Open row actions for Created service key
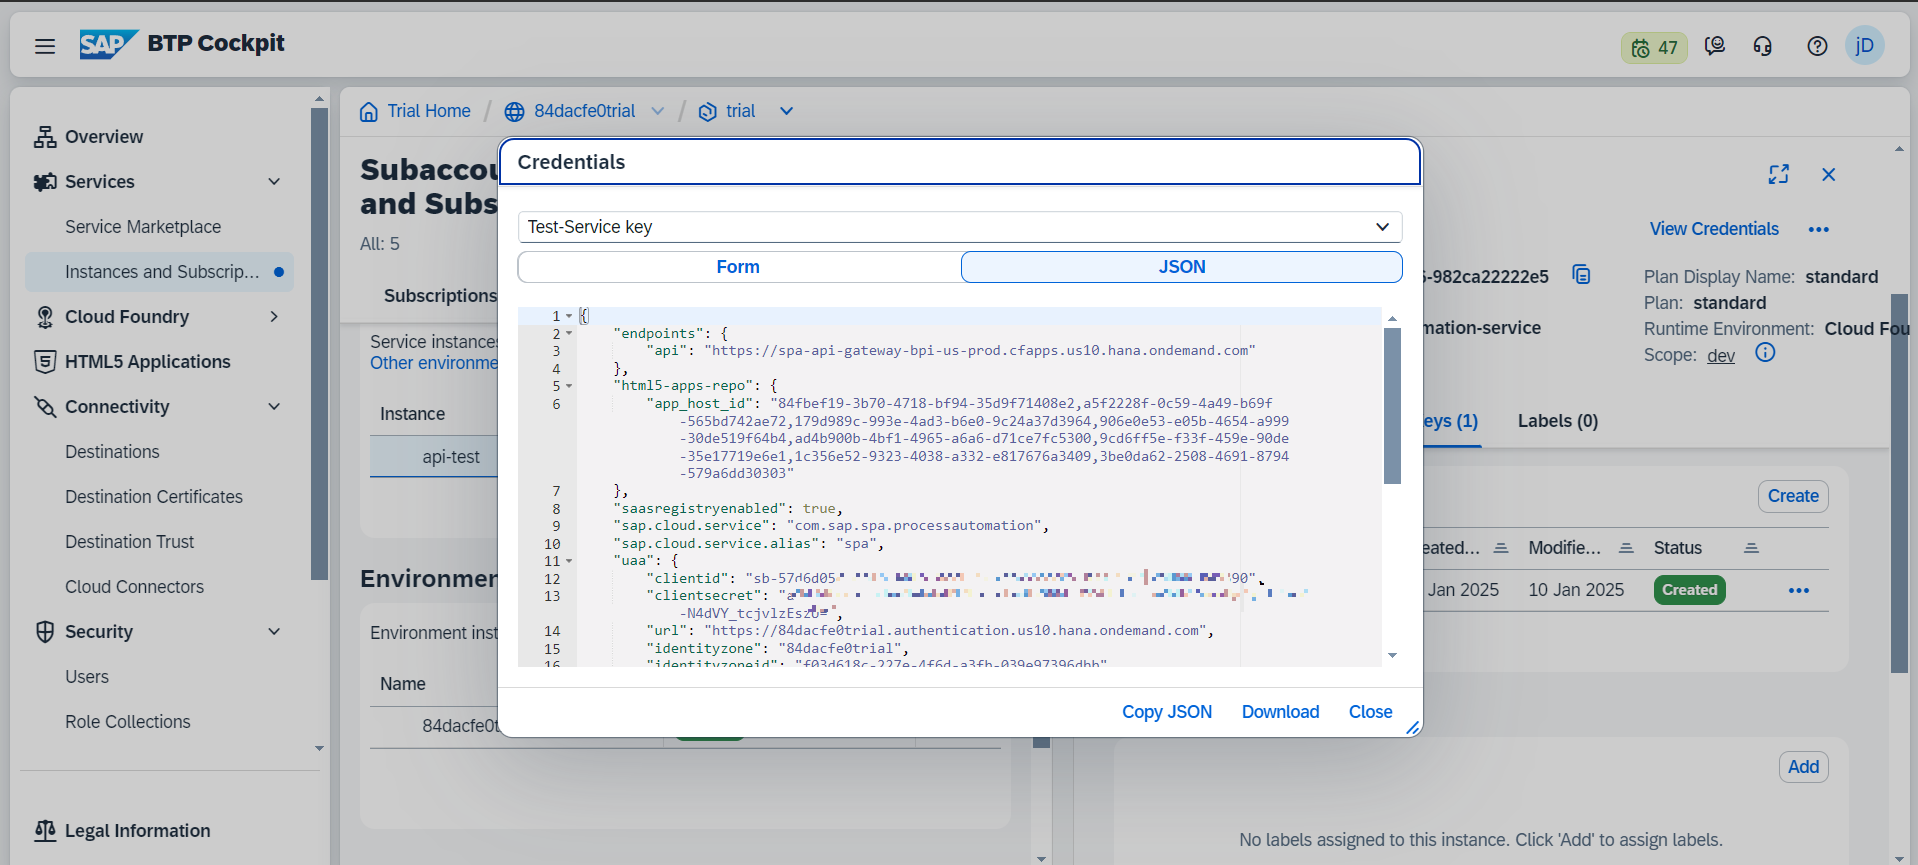 (1798, 590)
